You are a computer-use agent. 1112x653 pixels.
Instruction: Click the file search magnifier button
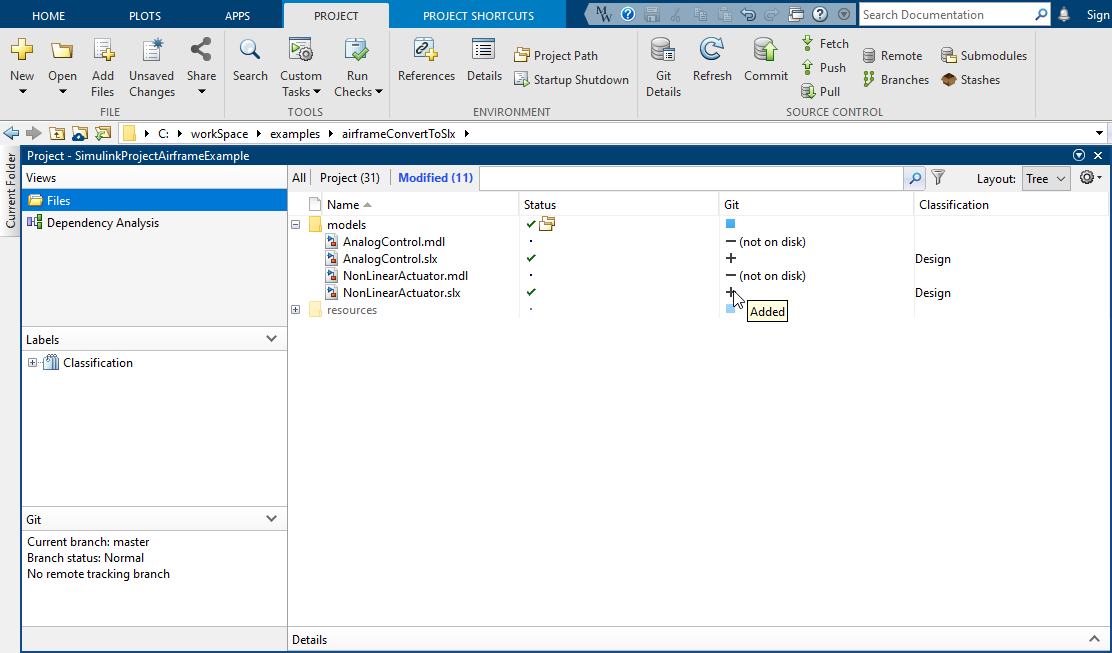915,178
